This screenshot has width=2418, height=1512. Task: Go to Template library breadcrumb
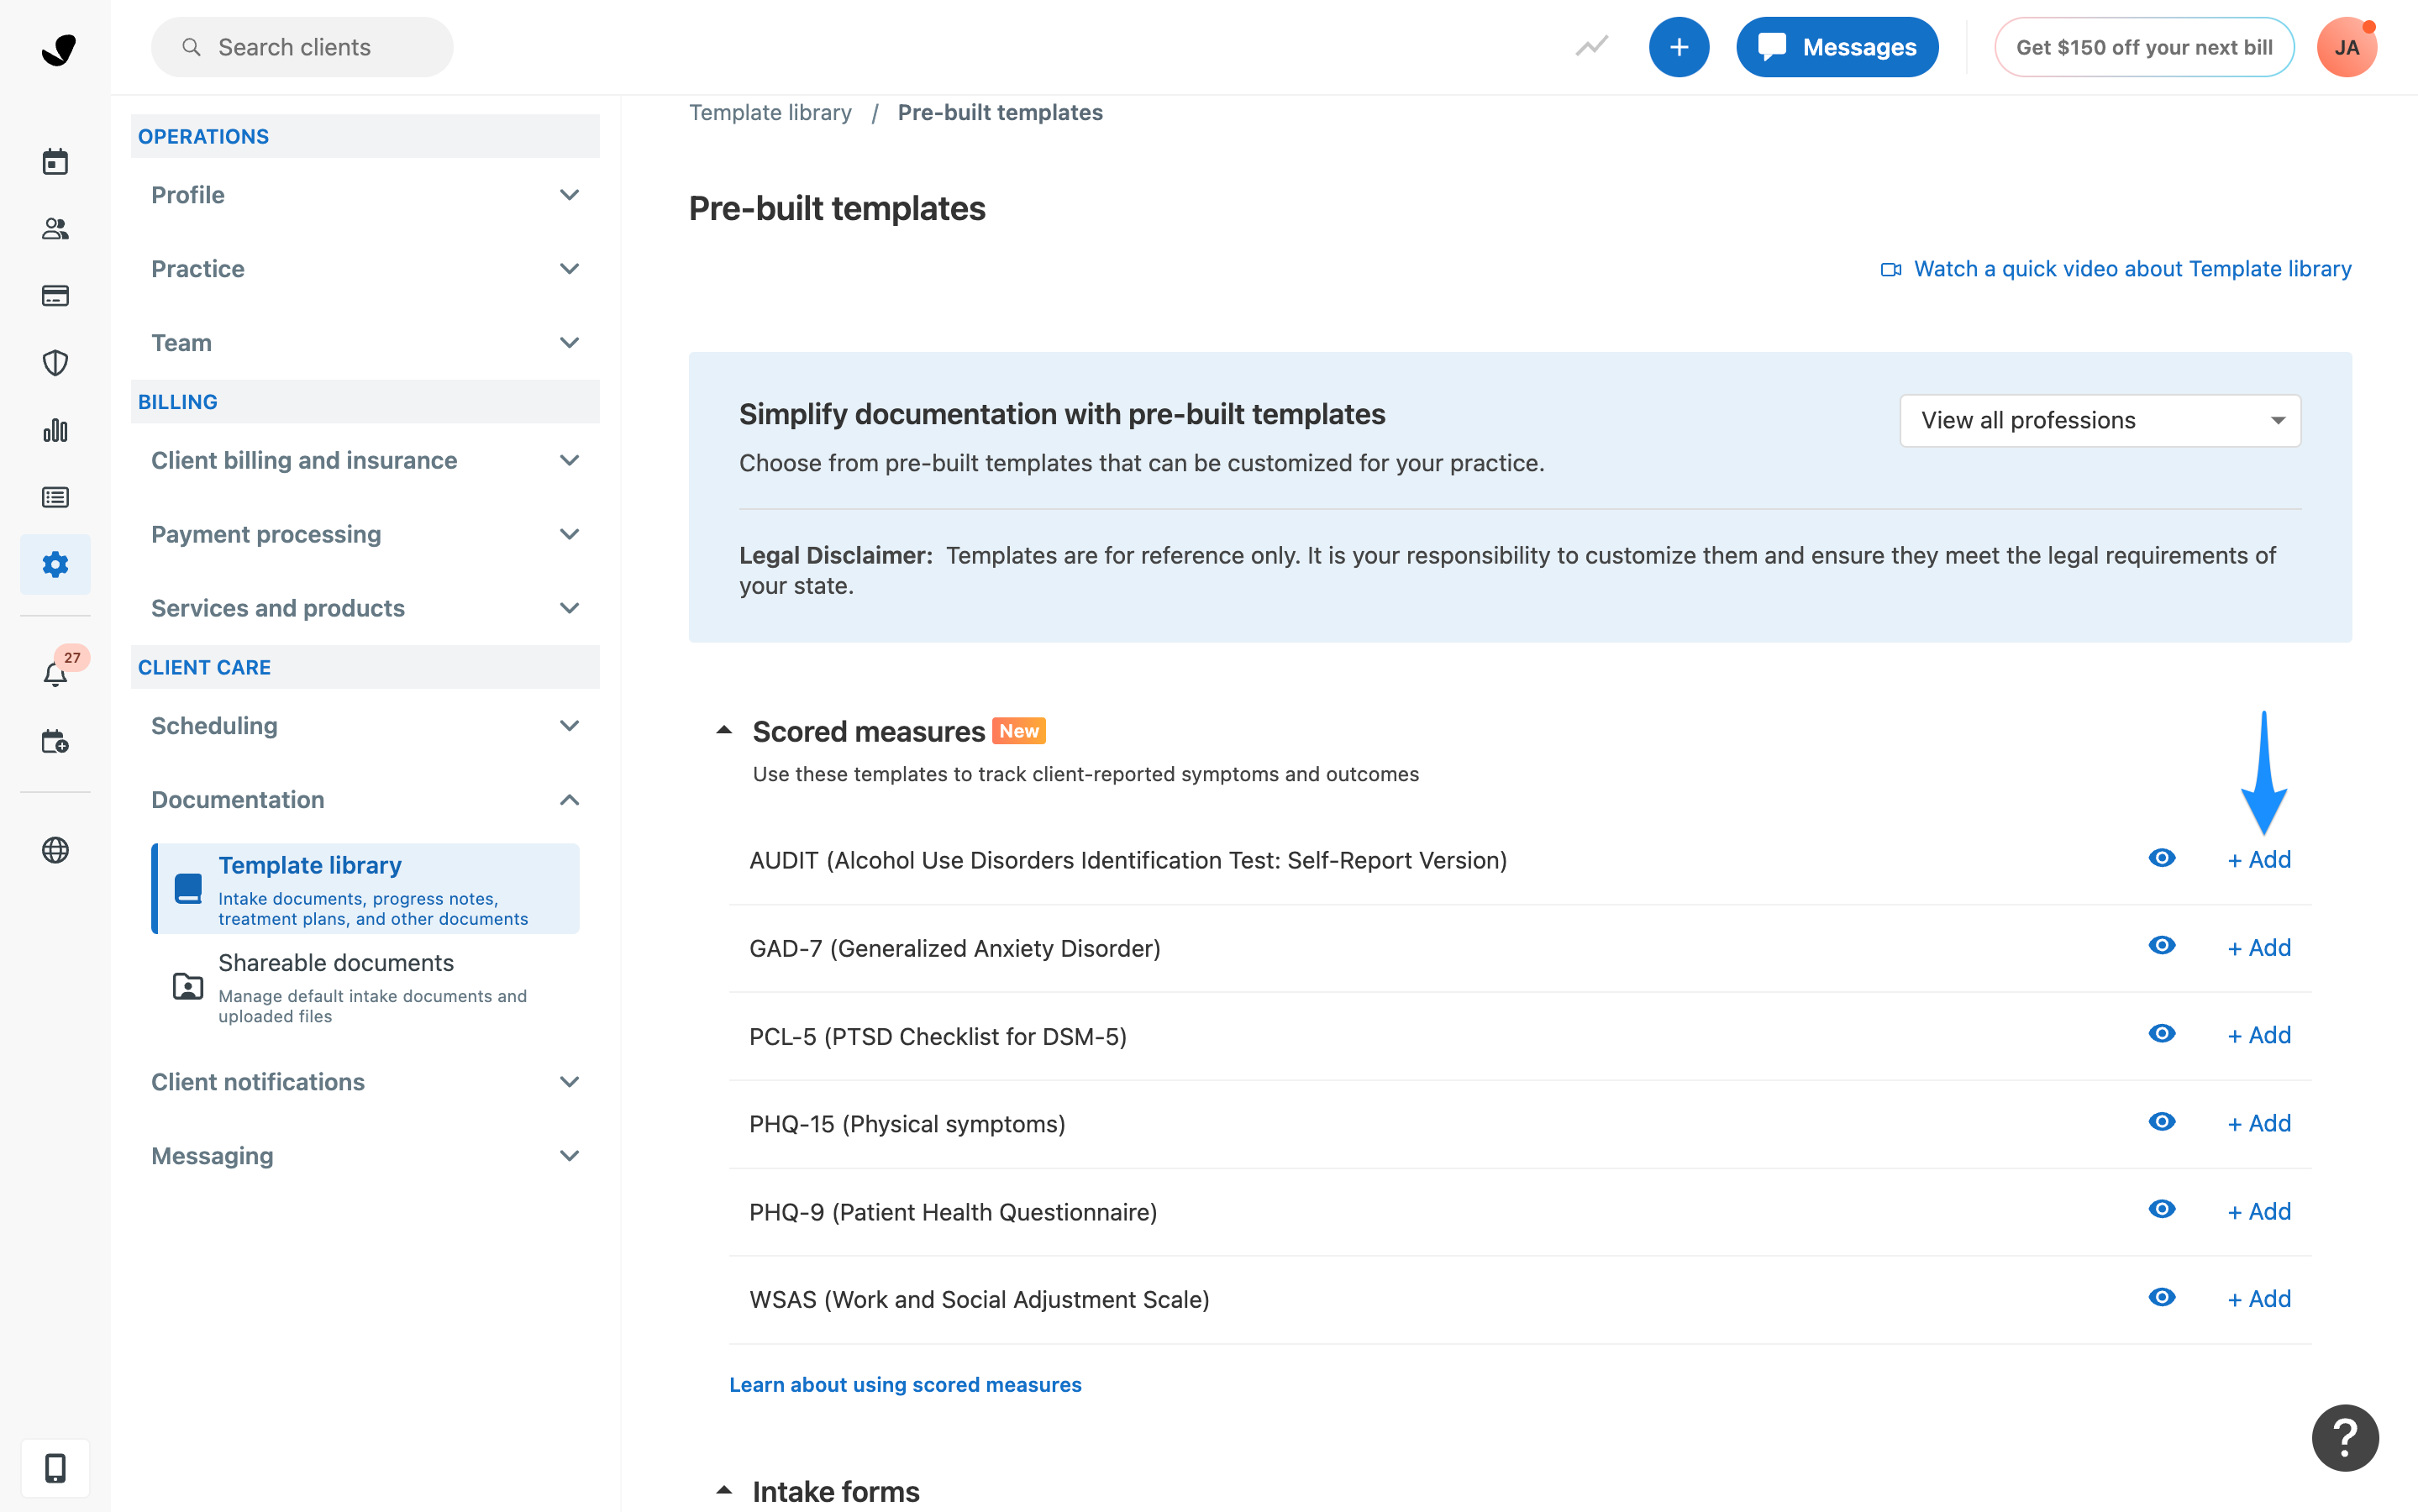pos(770,112)
